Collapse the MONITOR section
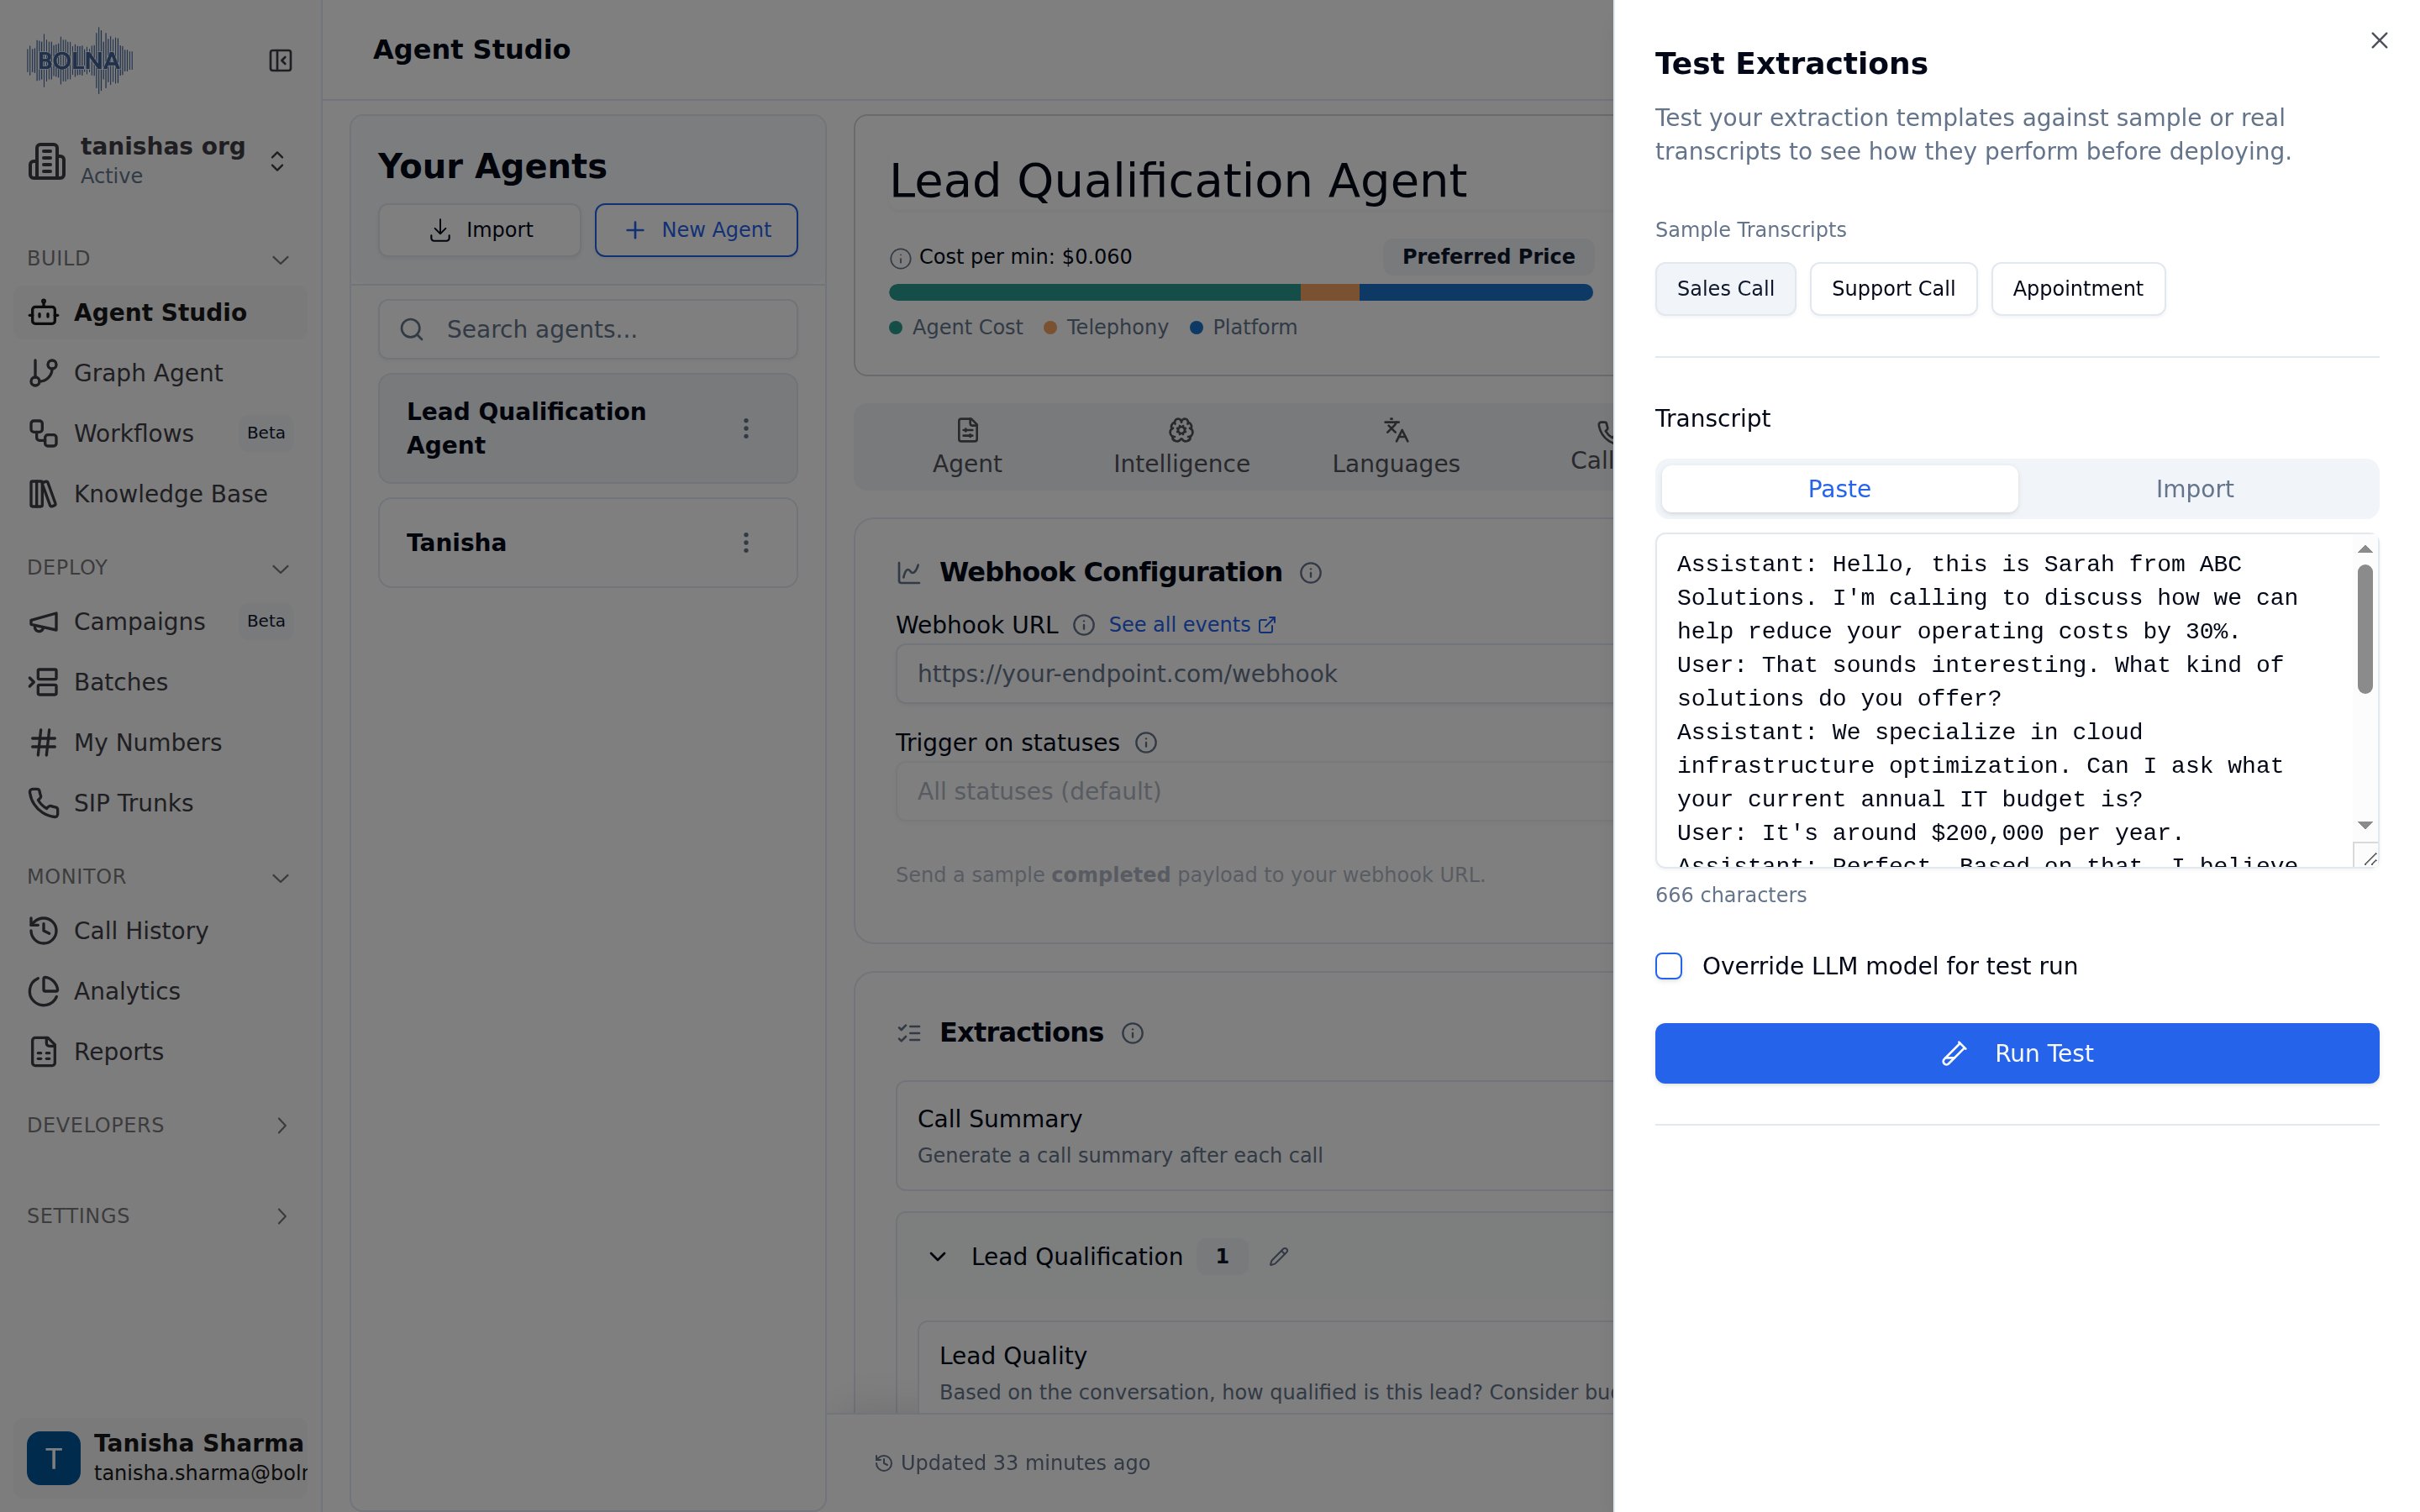 pos(281,878)
